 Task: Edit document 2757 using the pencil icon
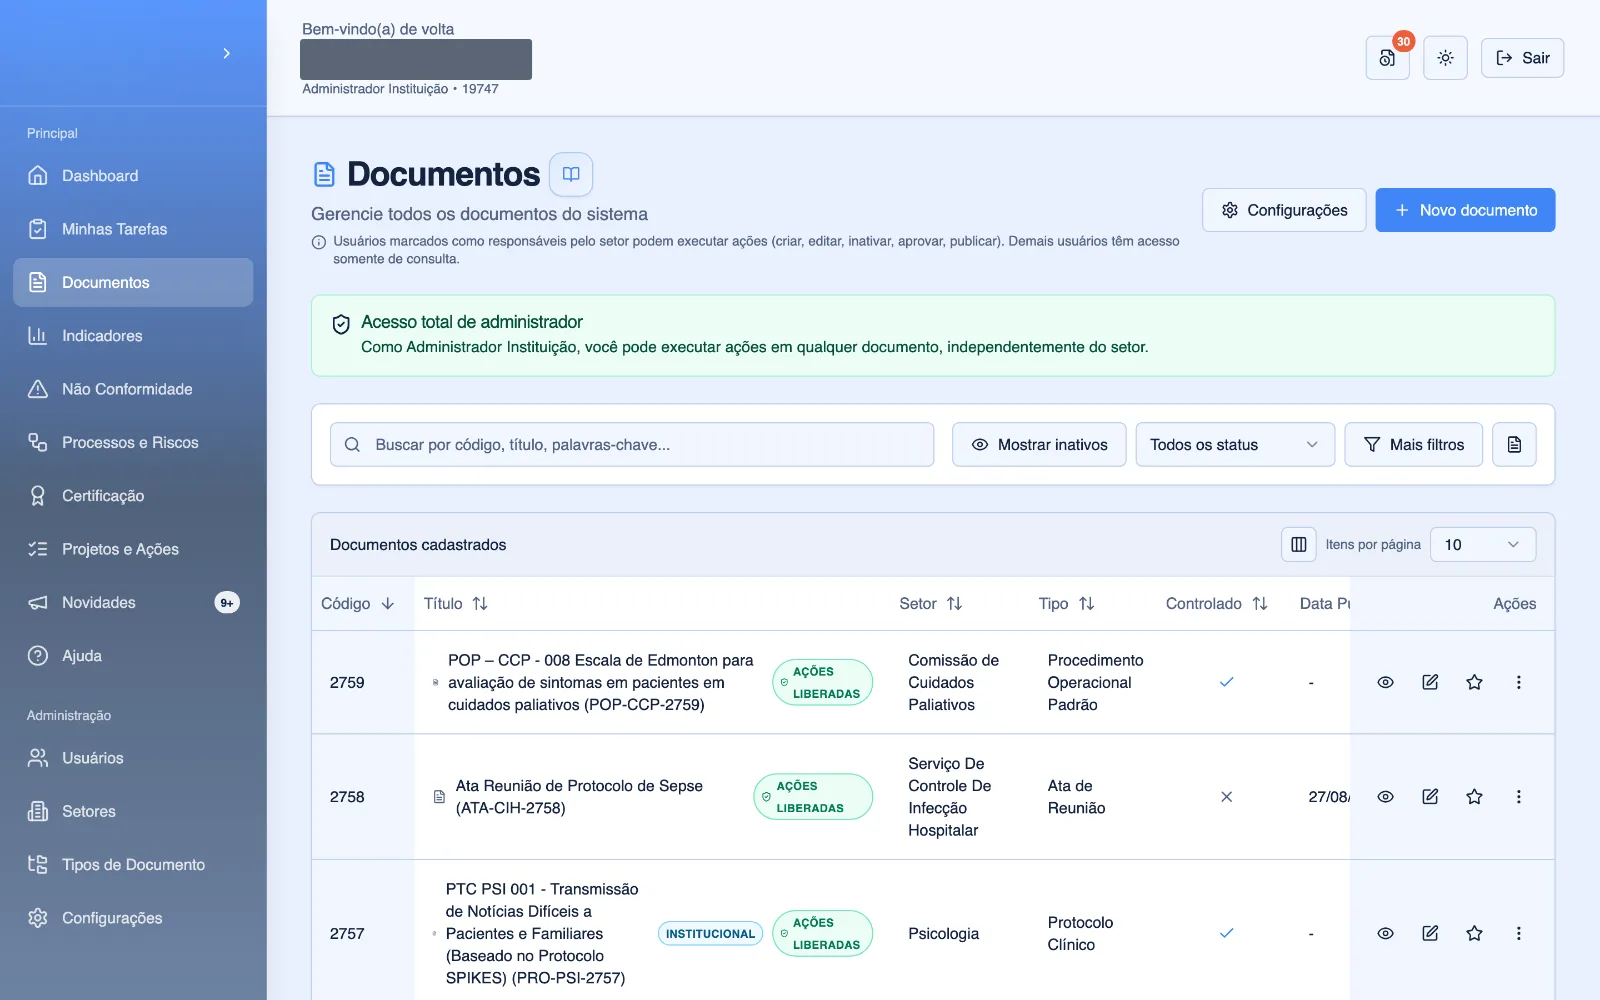1430,933
